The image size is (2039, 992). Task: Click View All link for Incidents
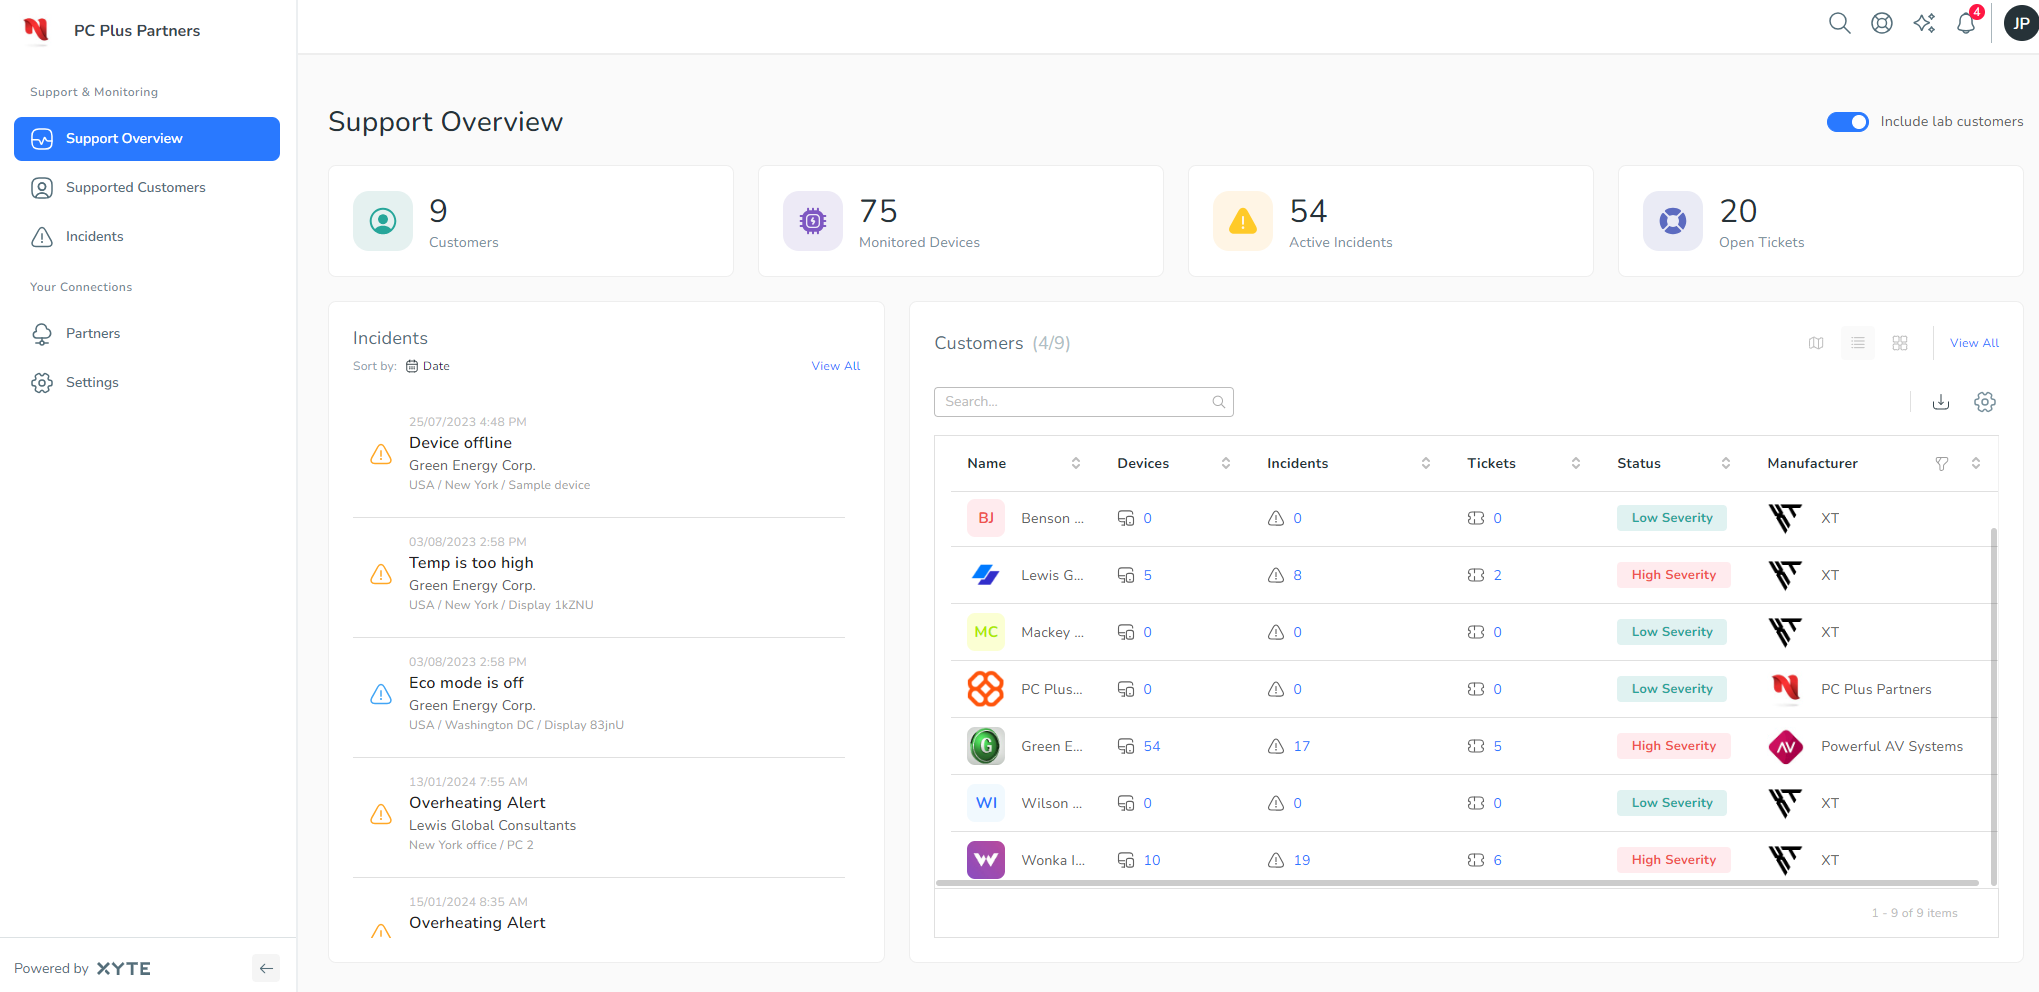coord(835,366)
